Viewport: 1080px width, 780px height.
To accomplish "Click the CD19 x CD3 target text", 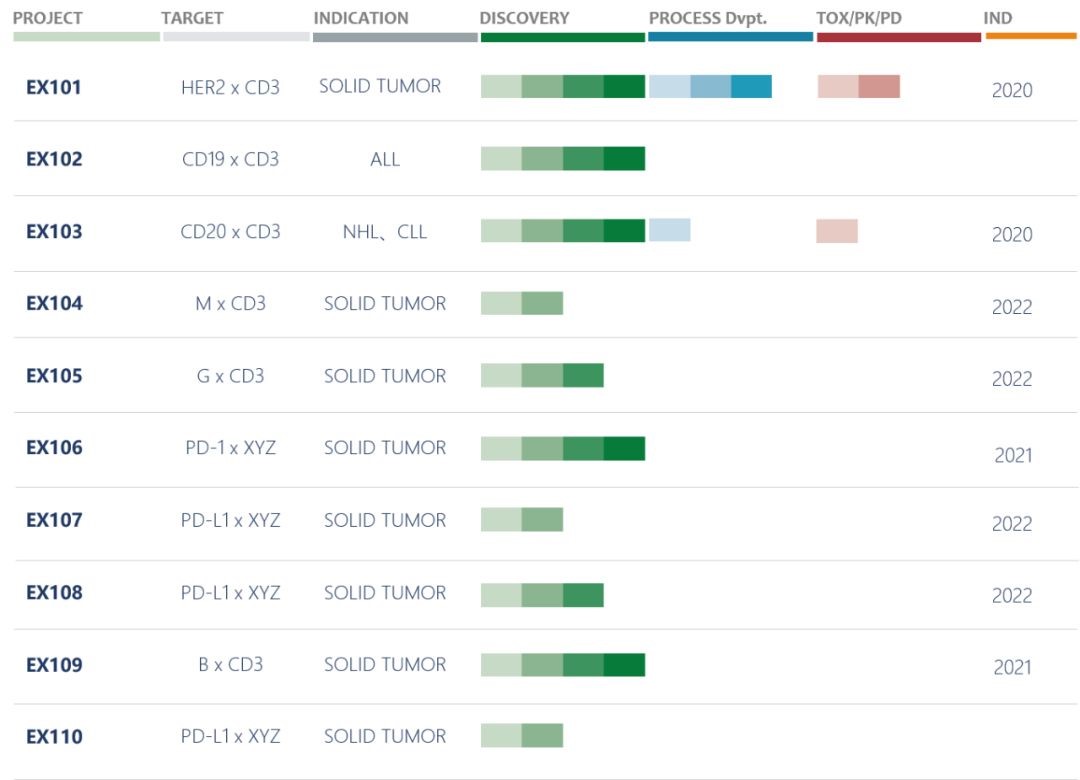I will pos(230,159).
